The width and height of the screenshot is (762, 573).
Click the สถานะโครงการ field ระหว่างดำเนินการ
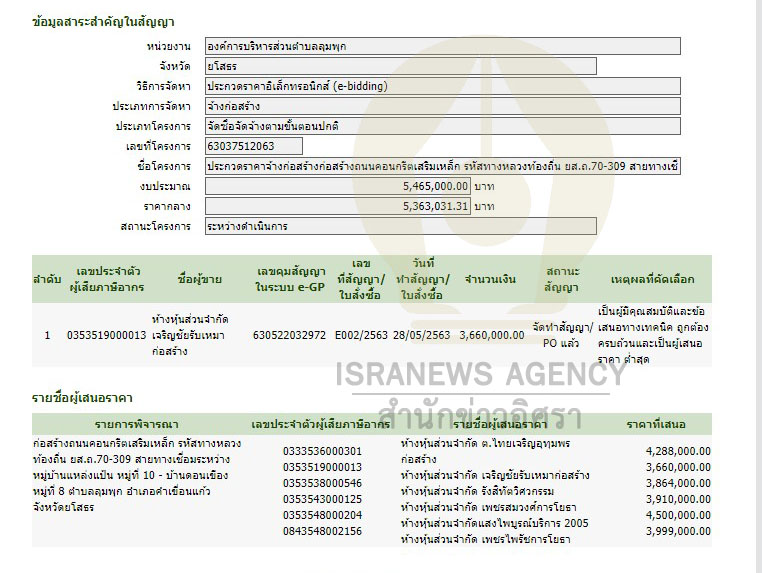coord(400,226)
